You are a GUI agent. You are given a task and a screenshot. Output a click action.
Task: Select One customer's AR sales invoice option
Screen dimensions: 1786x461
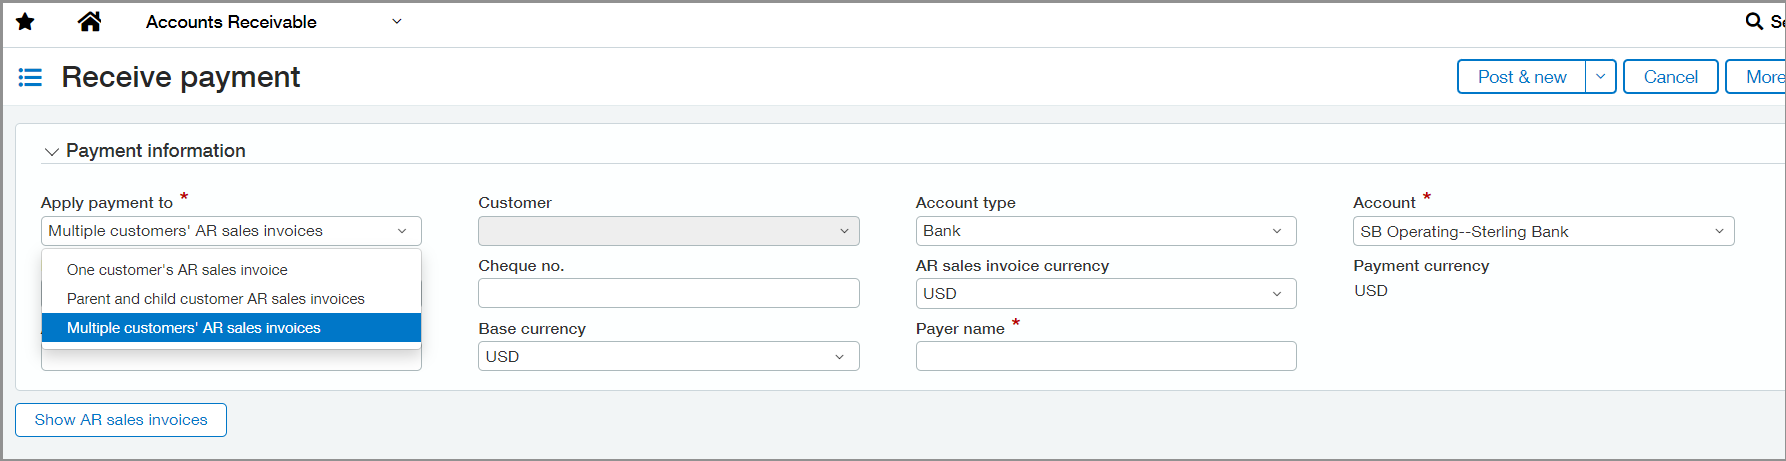tap(177, 270)
